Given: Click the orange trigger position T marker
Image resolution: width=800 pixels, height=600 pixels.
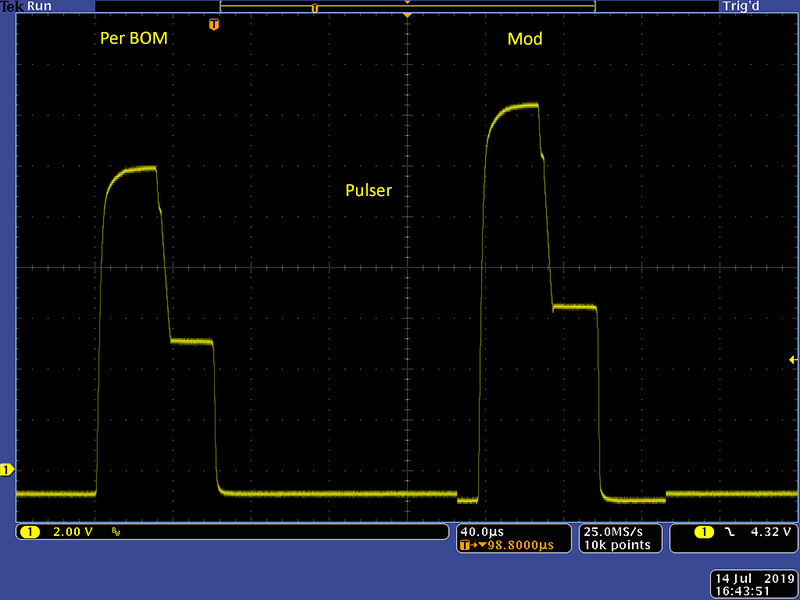Looking at the screenshot, I should point(213,23).
